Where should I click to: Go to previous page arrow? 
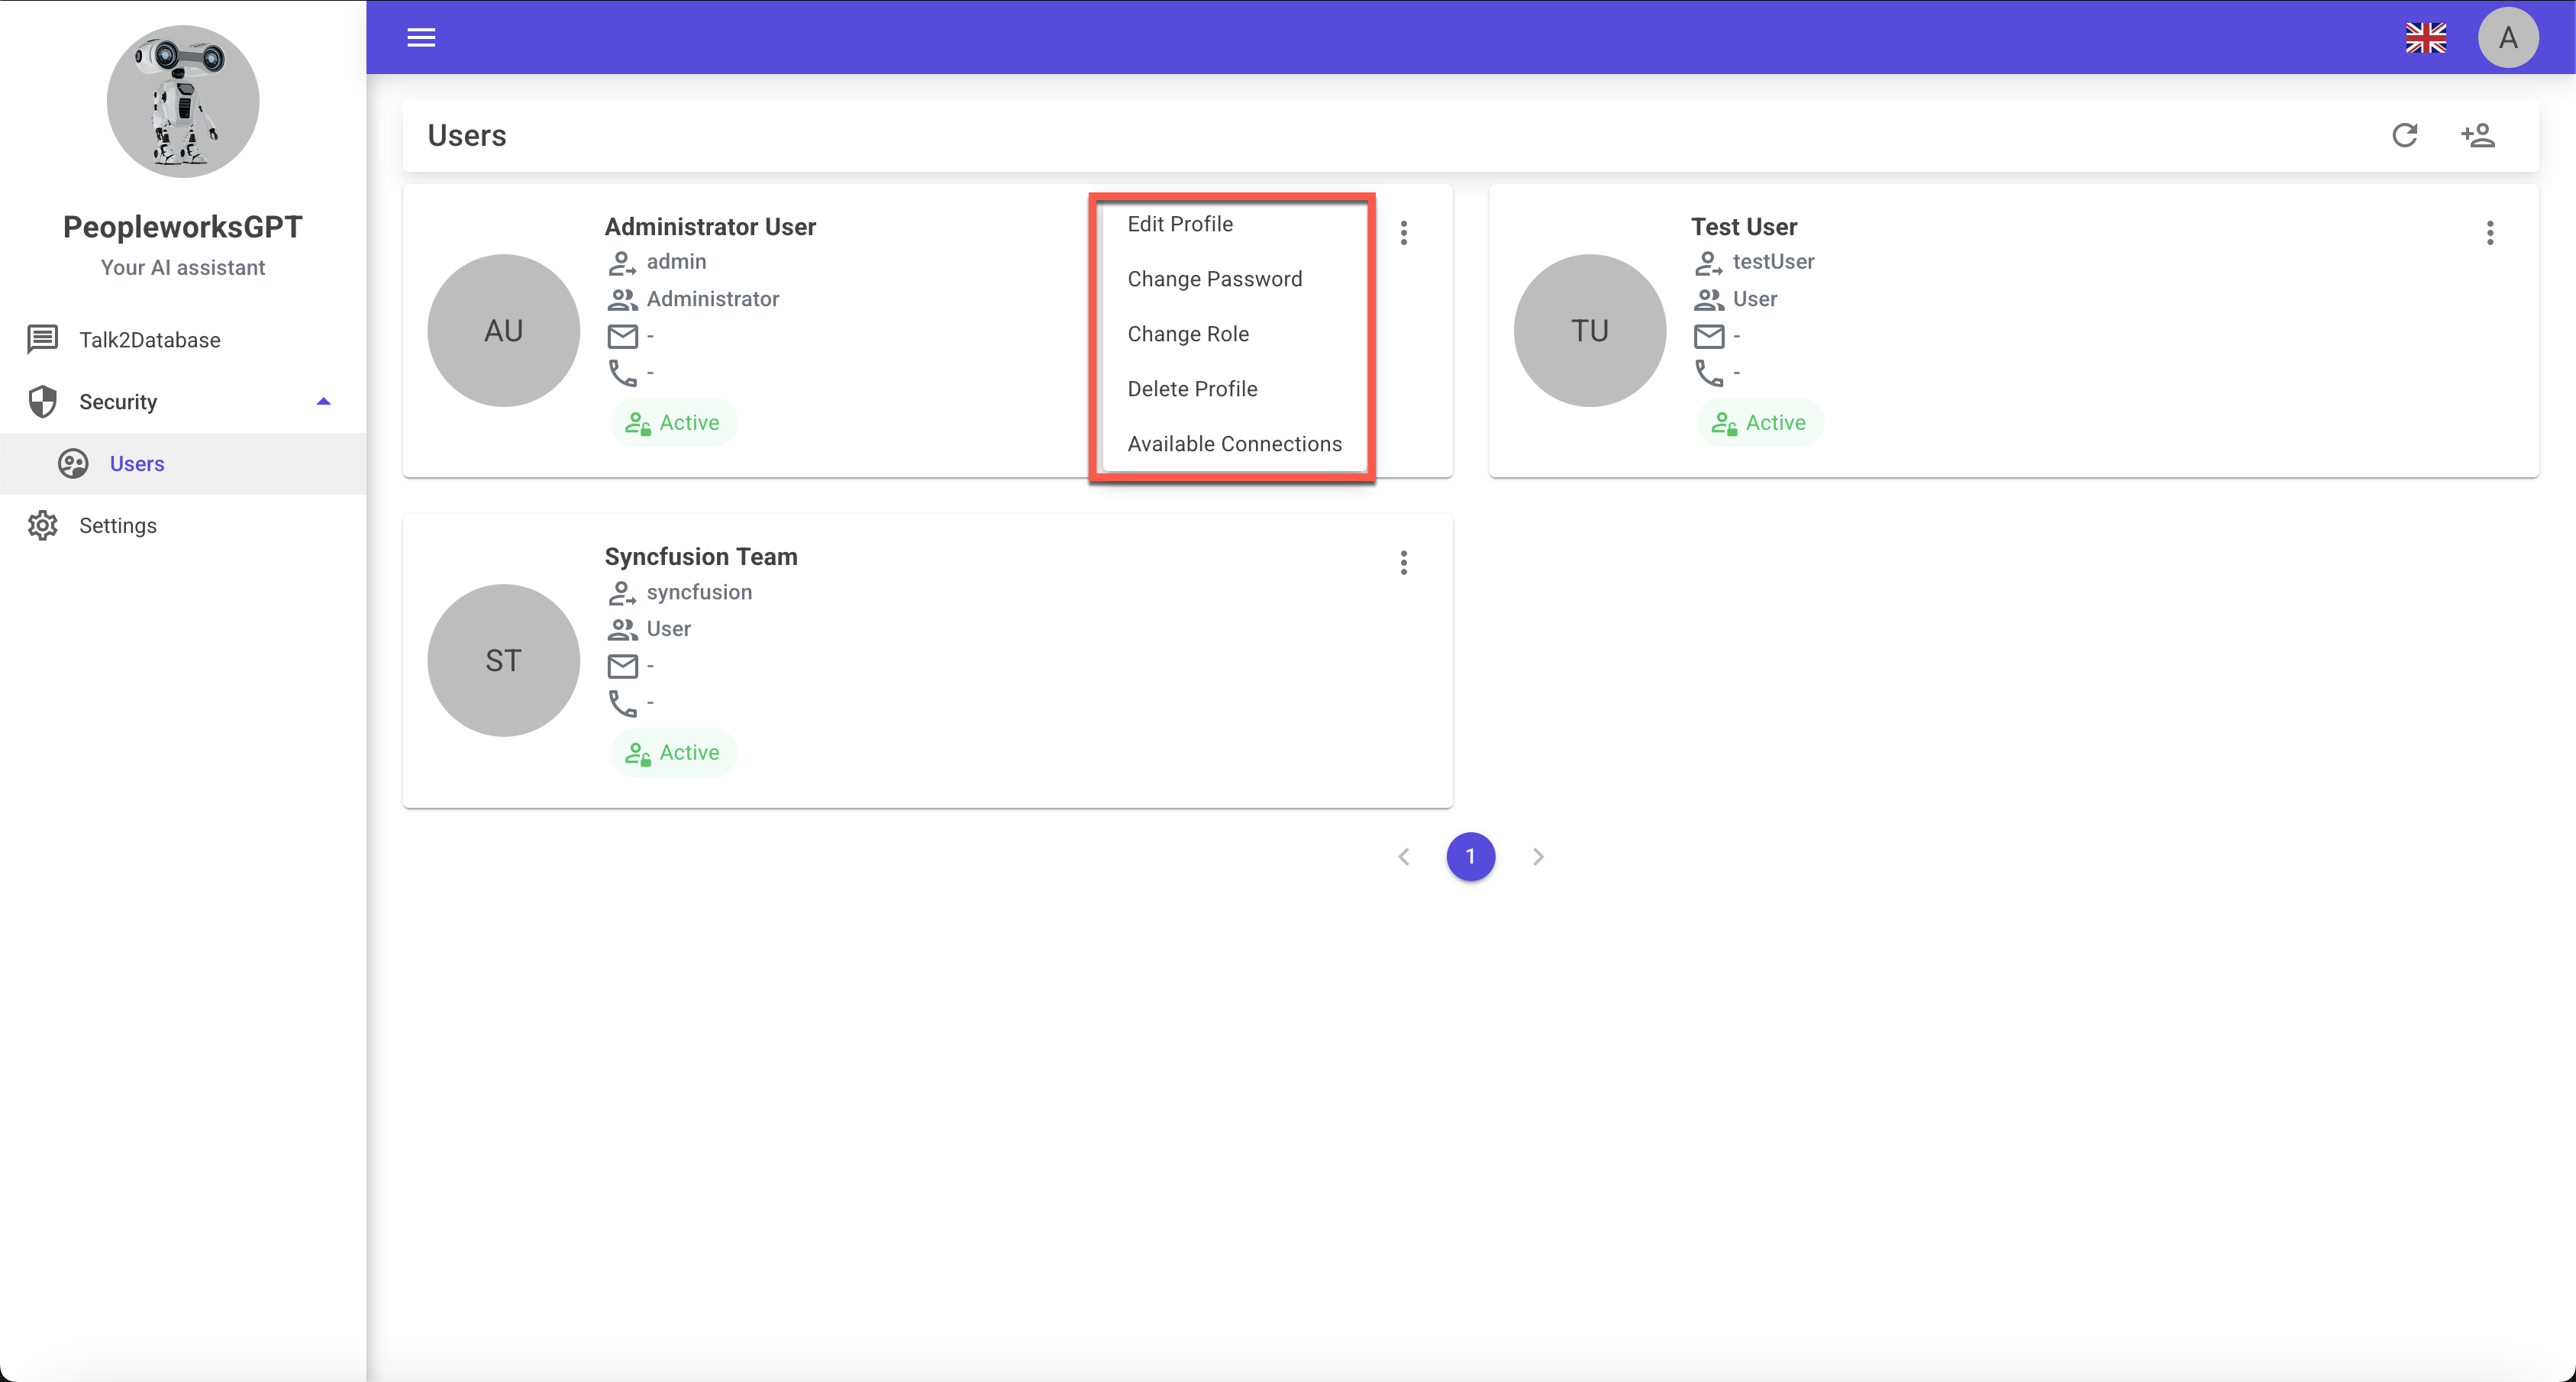click(x=1404, y=857)
